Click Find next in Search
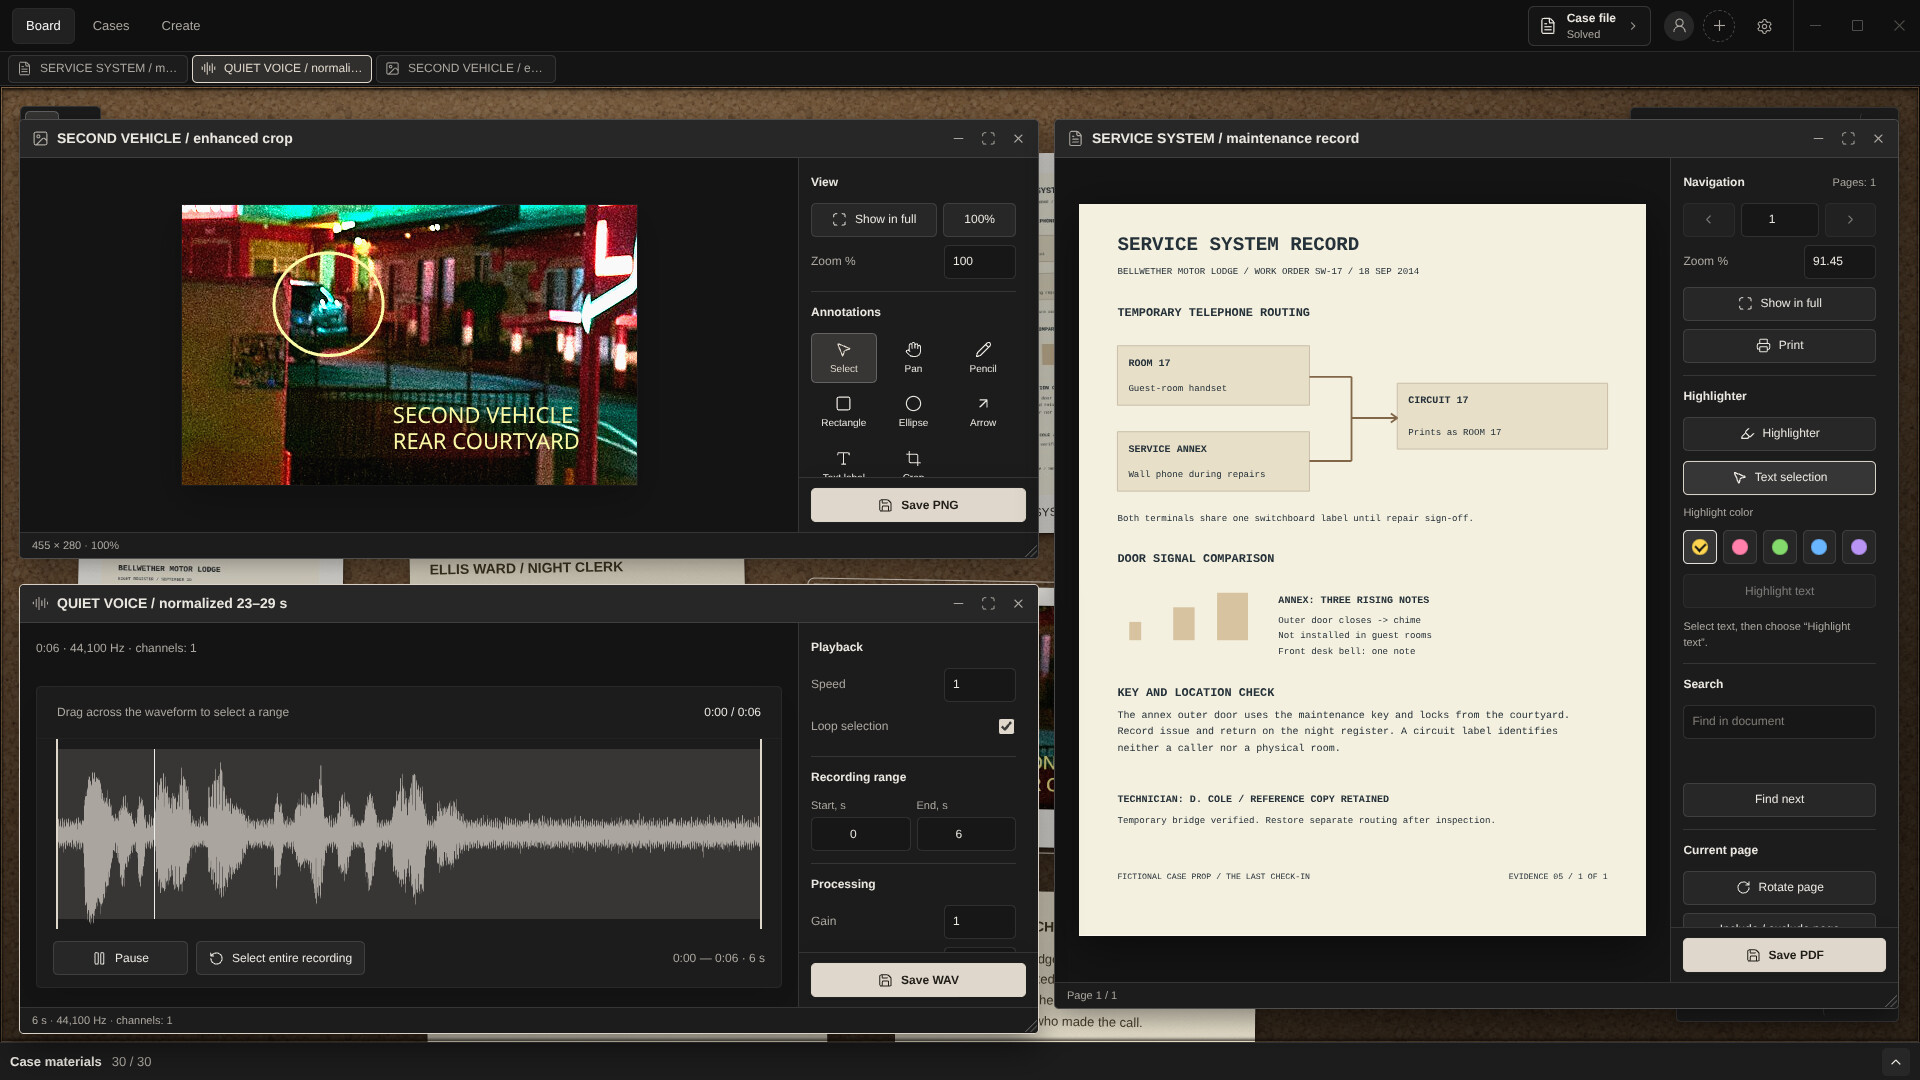1920x1080 pixels. [1779, 800]
